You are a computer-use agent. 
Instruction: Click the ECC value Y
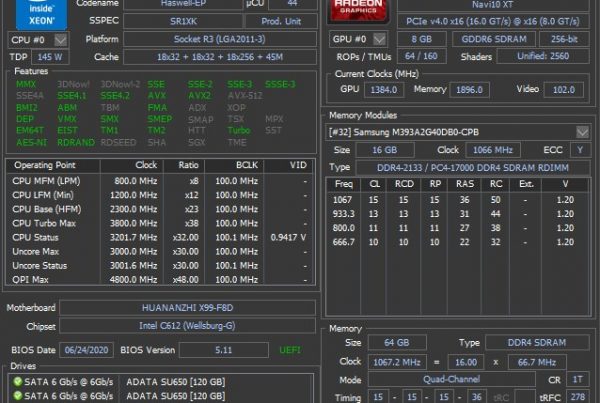(x=579, y=150)
